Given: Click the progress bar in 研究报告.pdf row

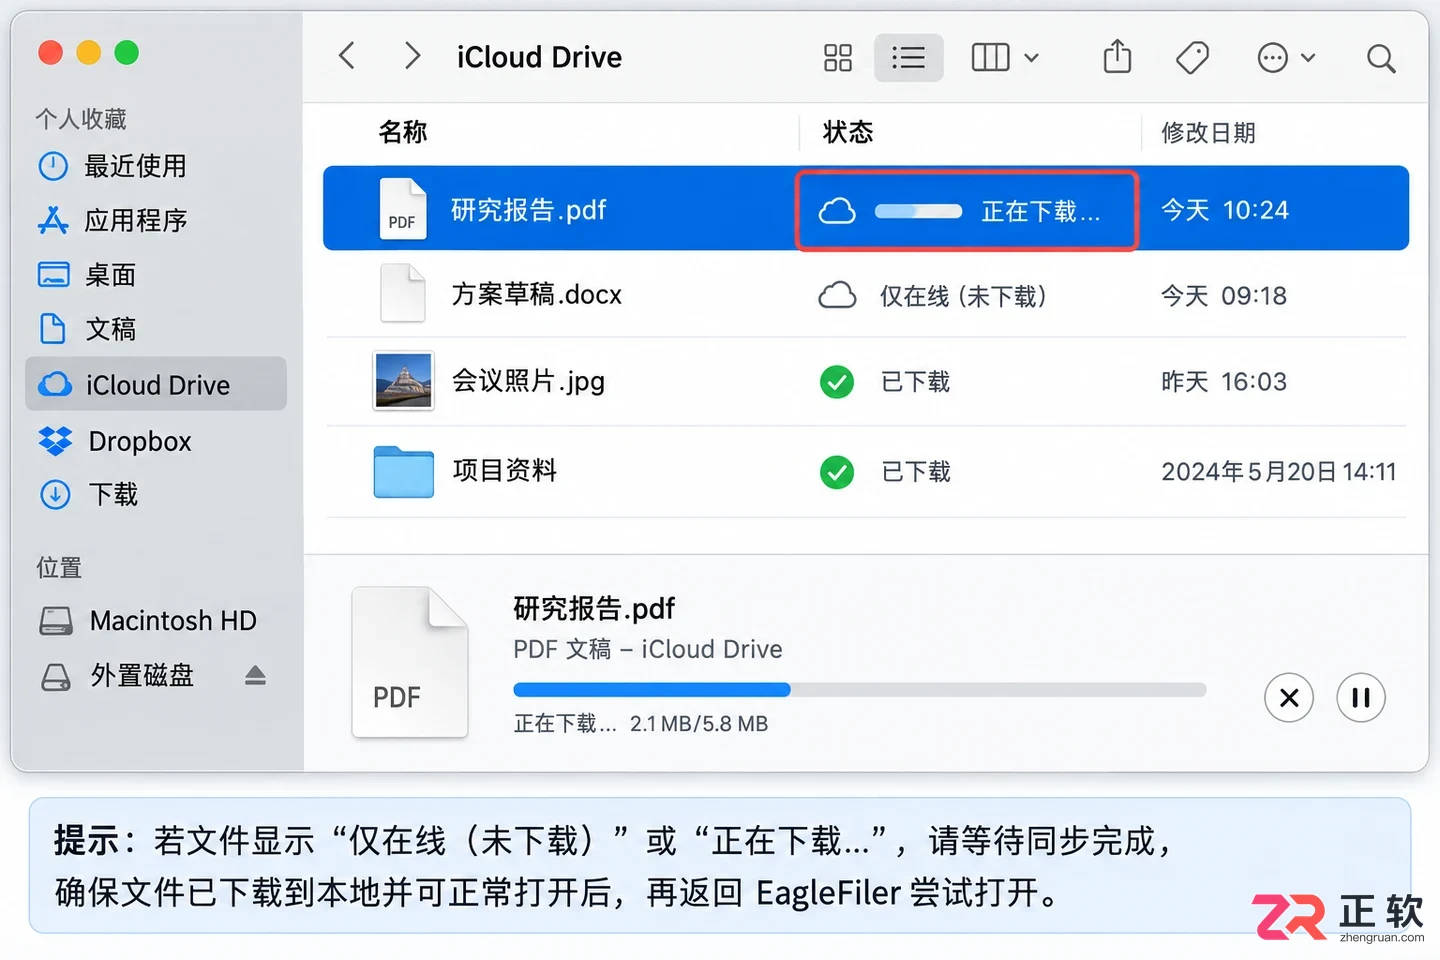Looking at the screenshot, I should point(918,211).
